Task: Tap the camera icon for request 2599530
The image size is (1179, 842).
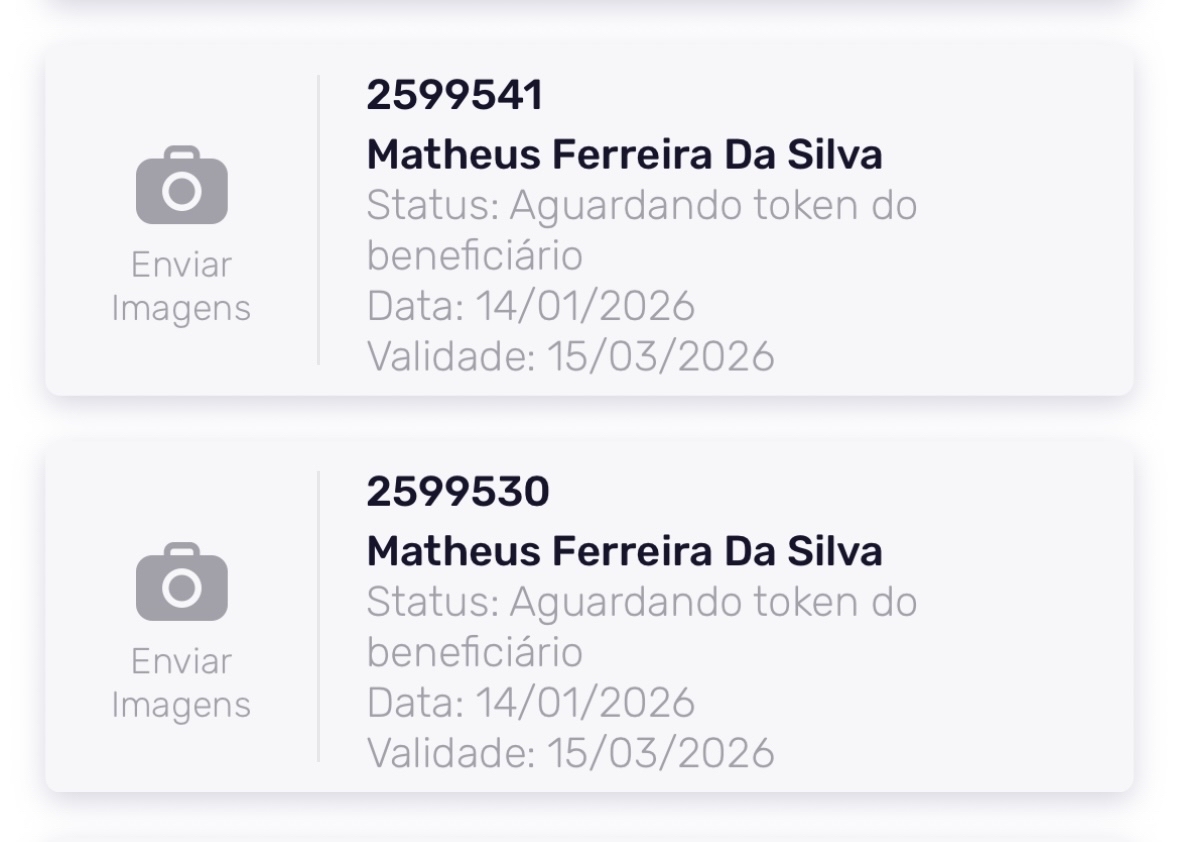Action: (x=181, y=583)
